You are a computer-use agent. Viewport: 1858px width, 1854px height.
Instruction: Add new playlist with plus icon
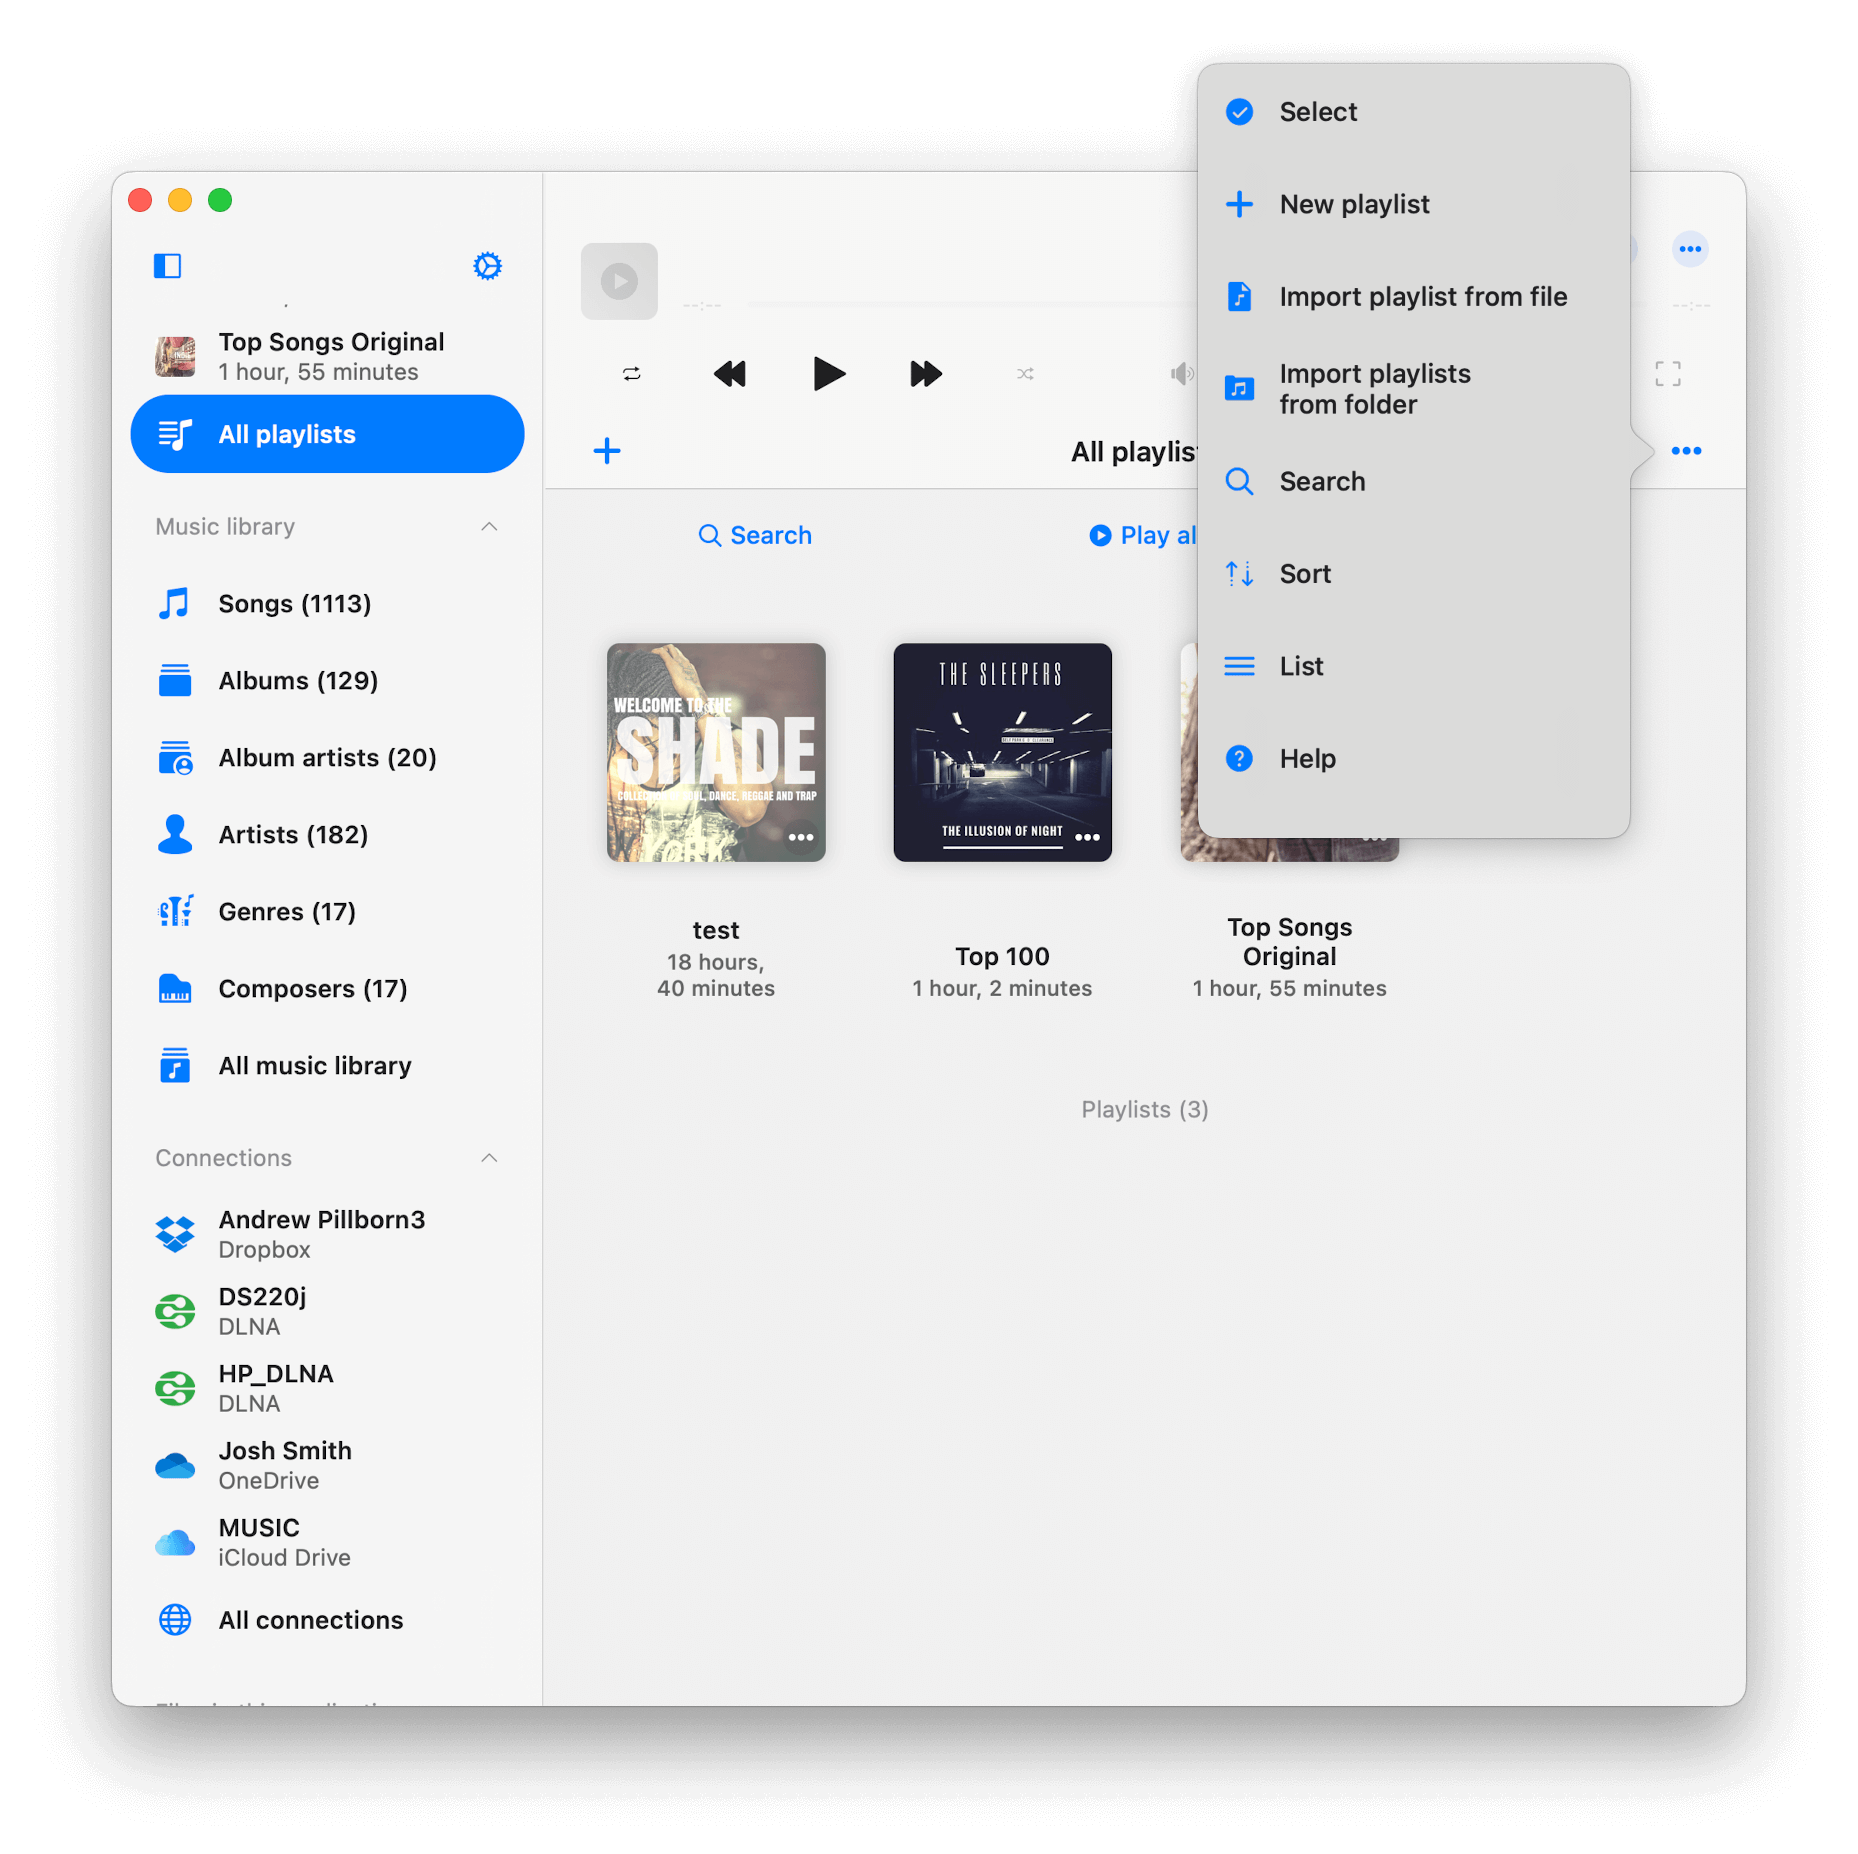click(607, 451)
